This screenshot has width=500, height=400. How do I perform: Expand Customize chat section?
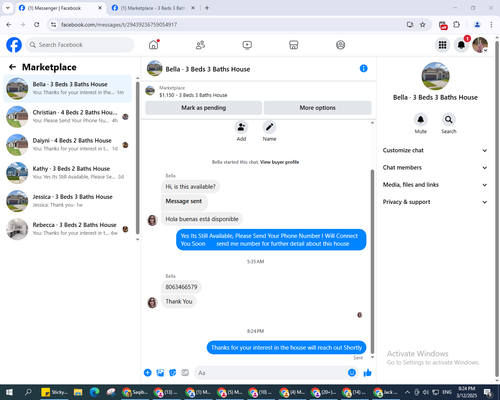pyautogui.click(x=435, y=150)
